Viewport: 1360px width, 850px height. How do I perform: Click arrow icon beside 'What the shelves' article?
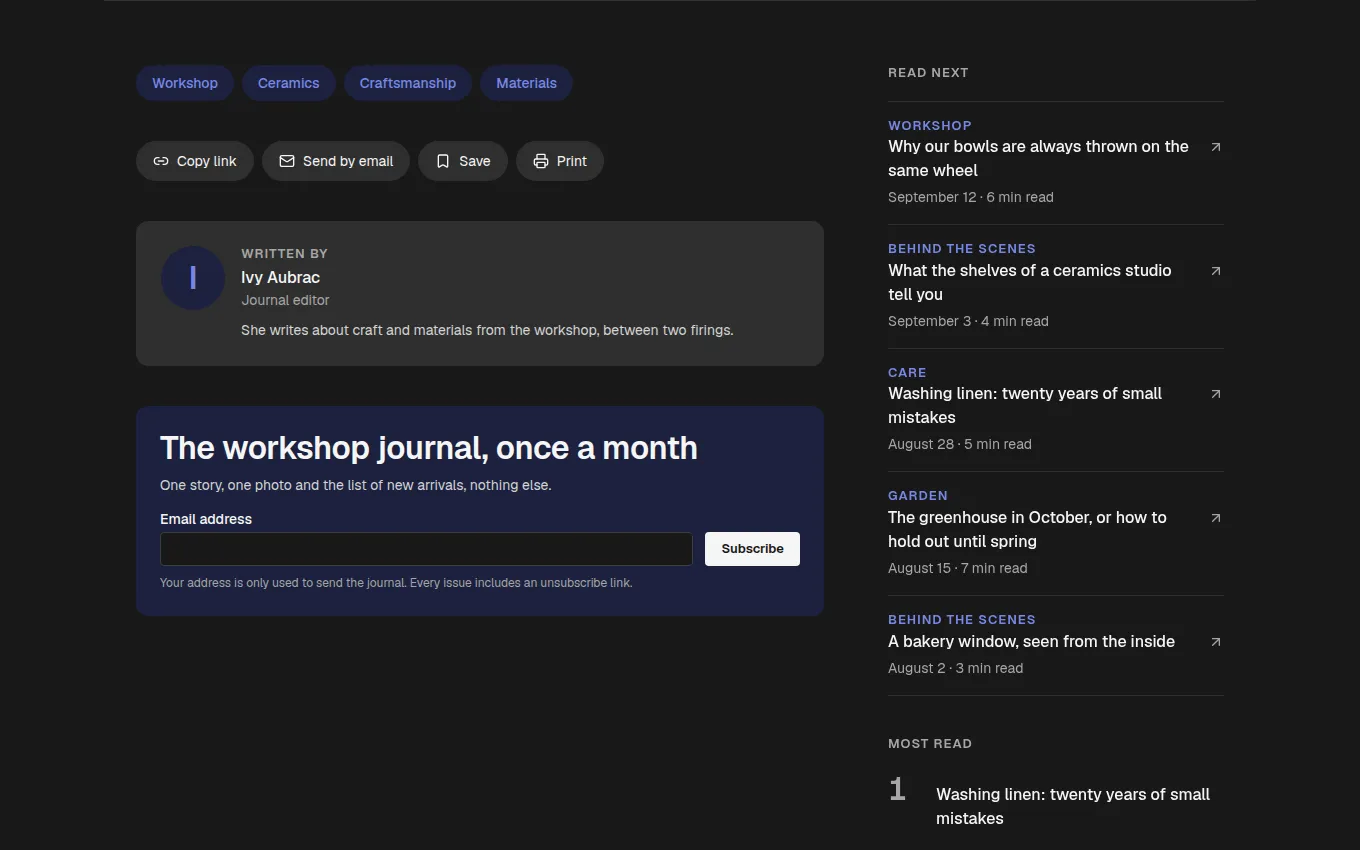coord(1216,271)
